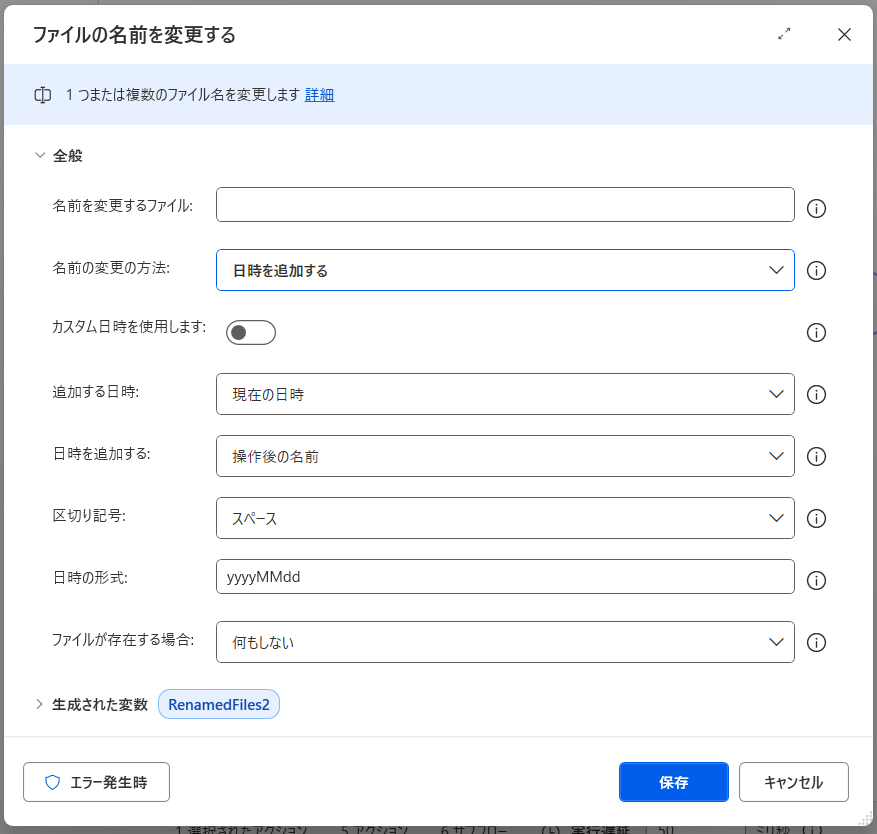The image size is (877, 834).
Task: Expand the 生成された変数 section
Action: 40,704
